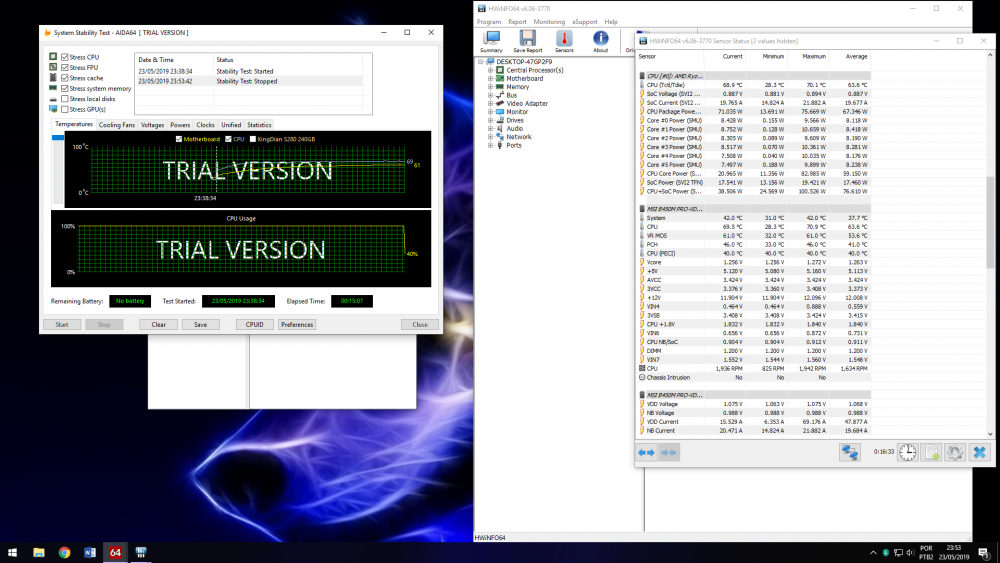Image resolution: width=1000 pixels, height=563 pixels.
Task: Enable the Stress local disks checkbox
Action: tap(65, 99)
